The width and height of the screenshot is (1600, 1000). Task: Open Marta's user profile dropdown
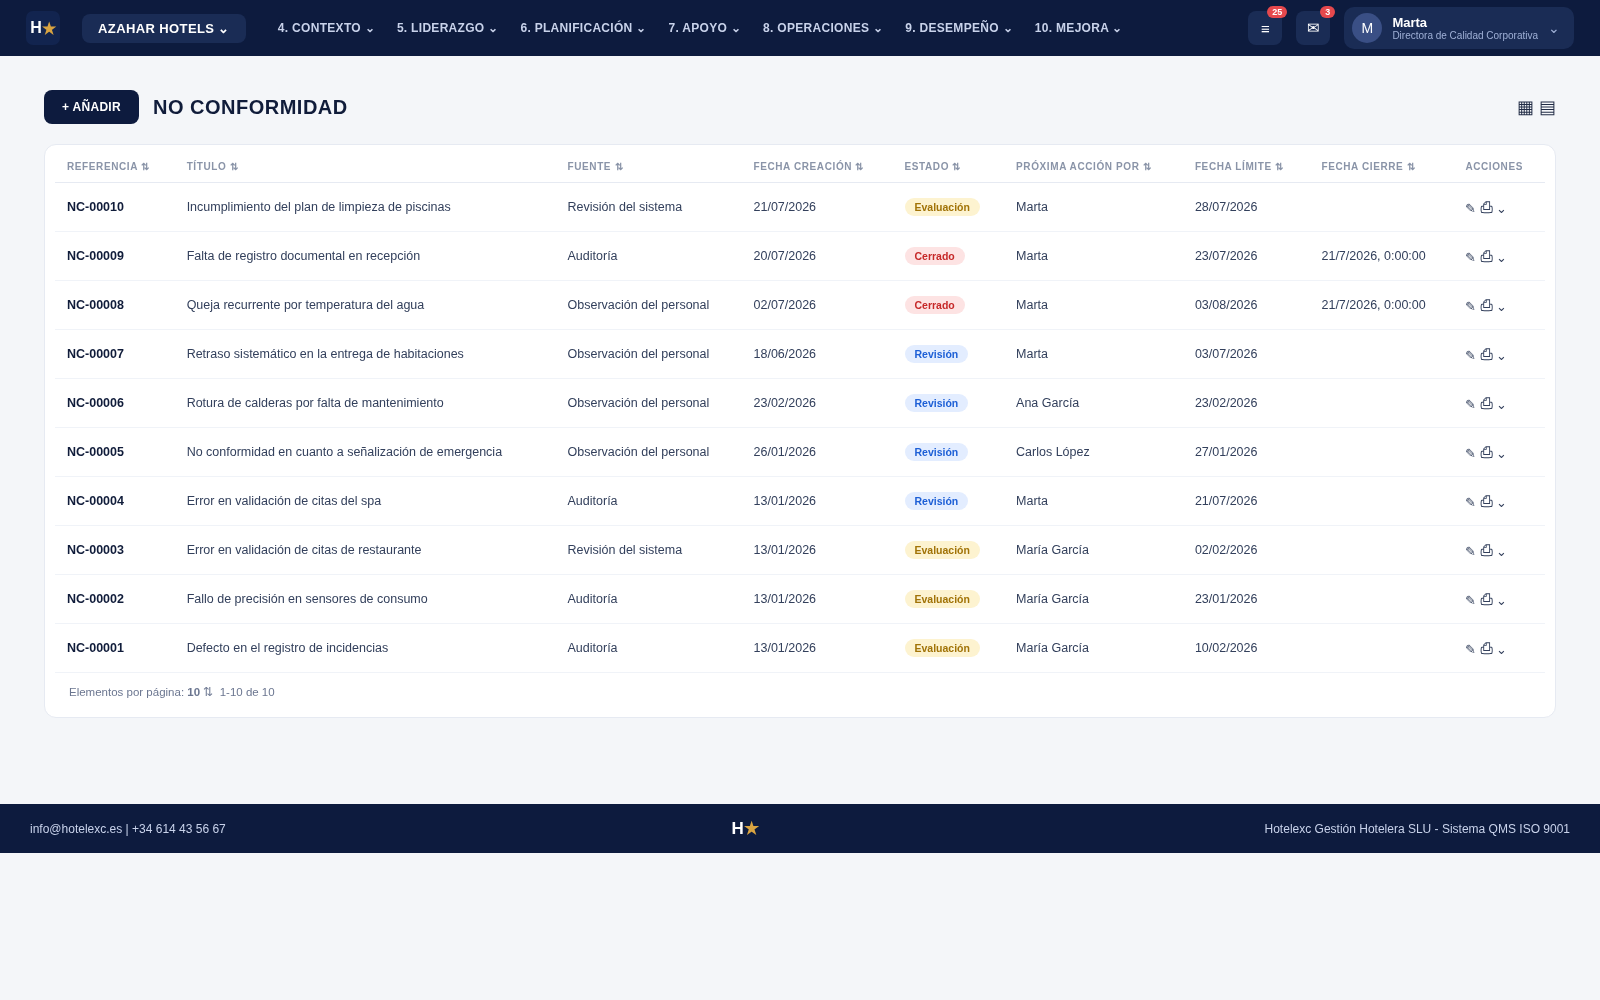[1458, 28]
